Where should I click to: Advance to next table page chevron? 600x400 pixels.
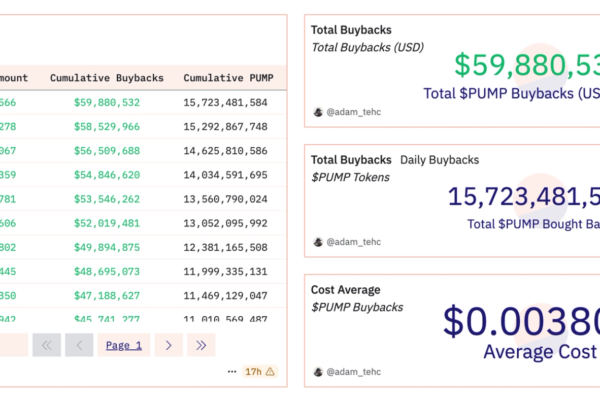coord(168,345)
